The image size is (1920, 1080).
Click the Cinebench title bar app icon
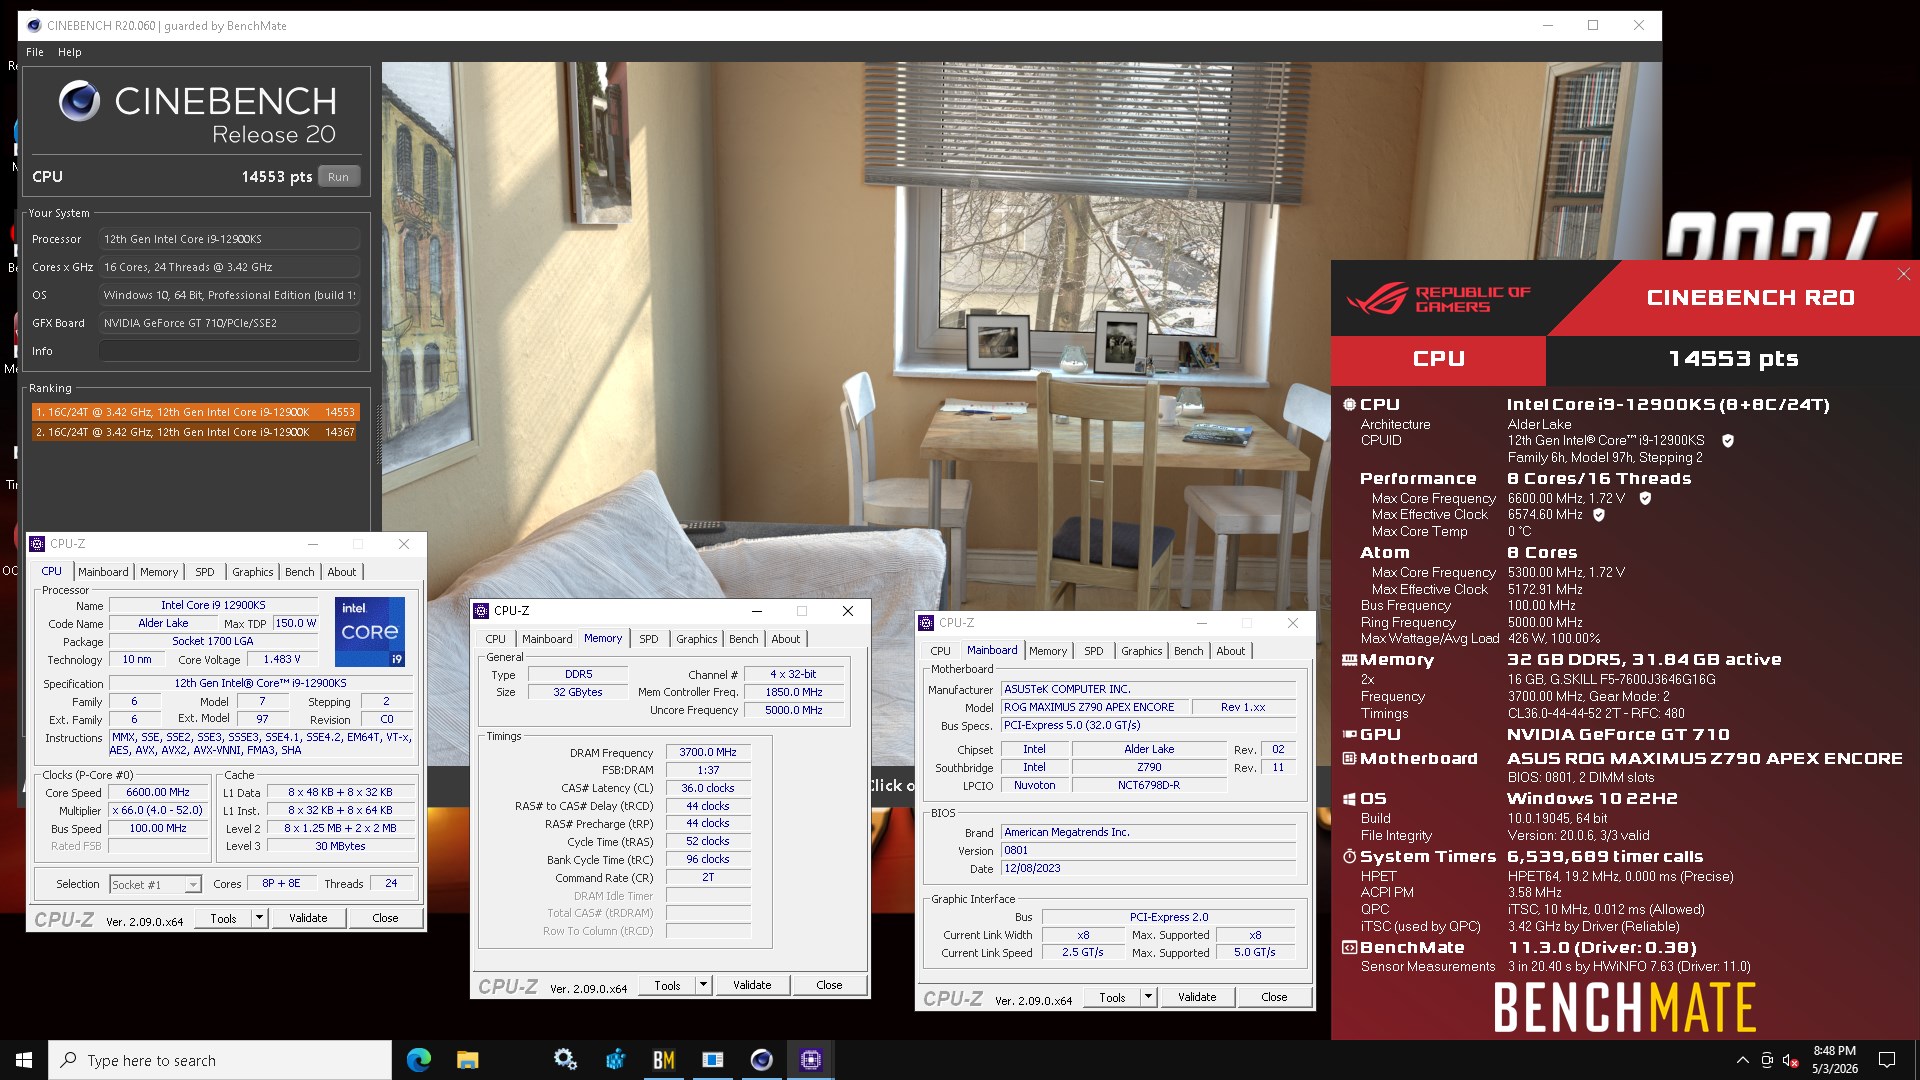tap(34, 25)
